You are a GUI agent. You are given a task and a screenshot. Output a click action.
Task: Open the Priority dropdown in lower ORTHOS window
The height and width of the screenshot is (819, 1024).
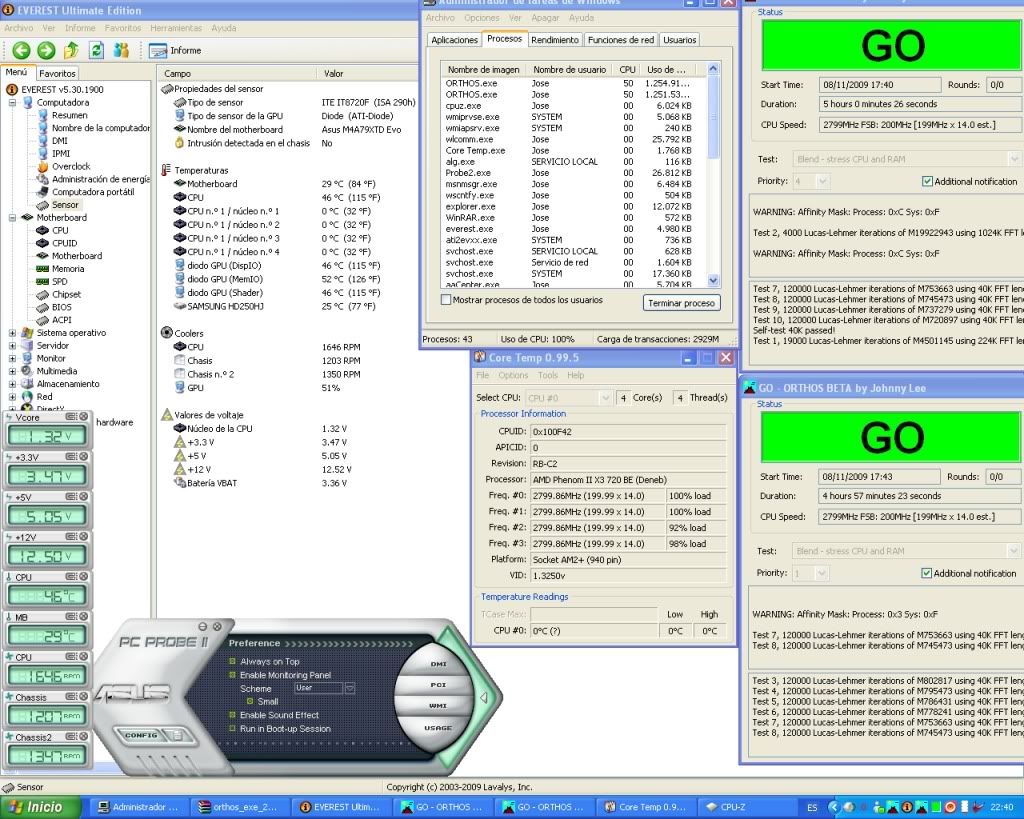pos(822,573)
